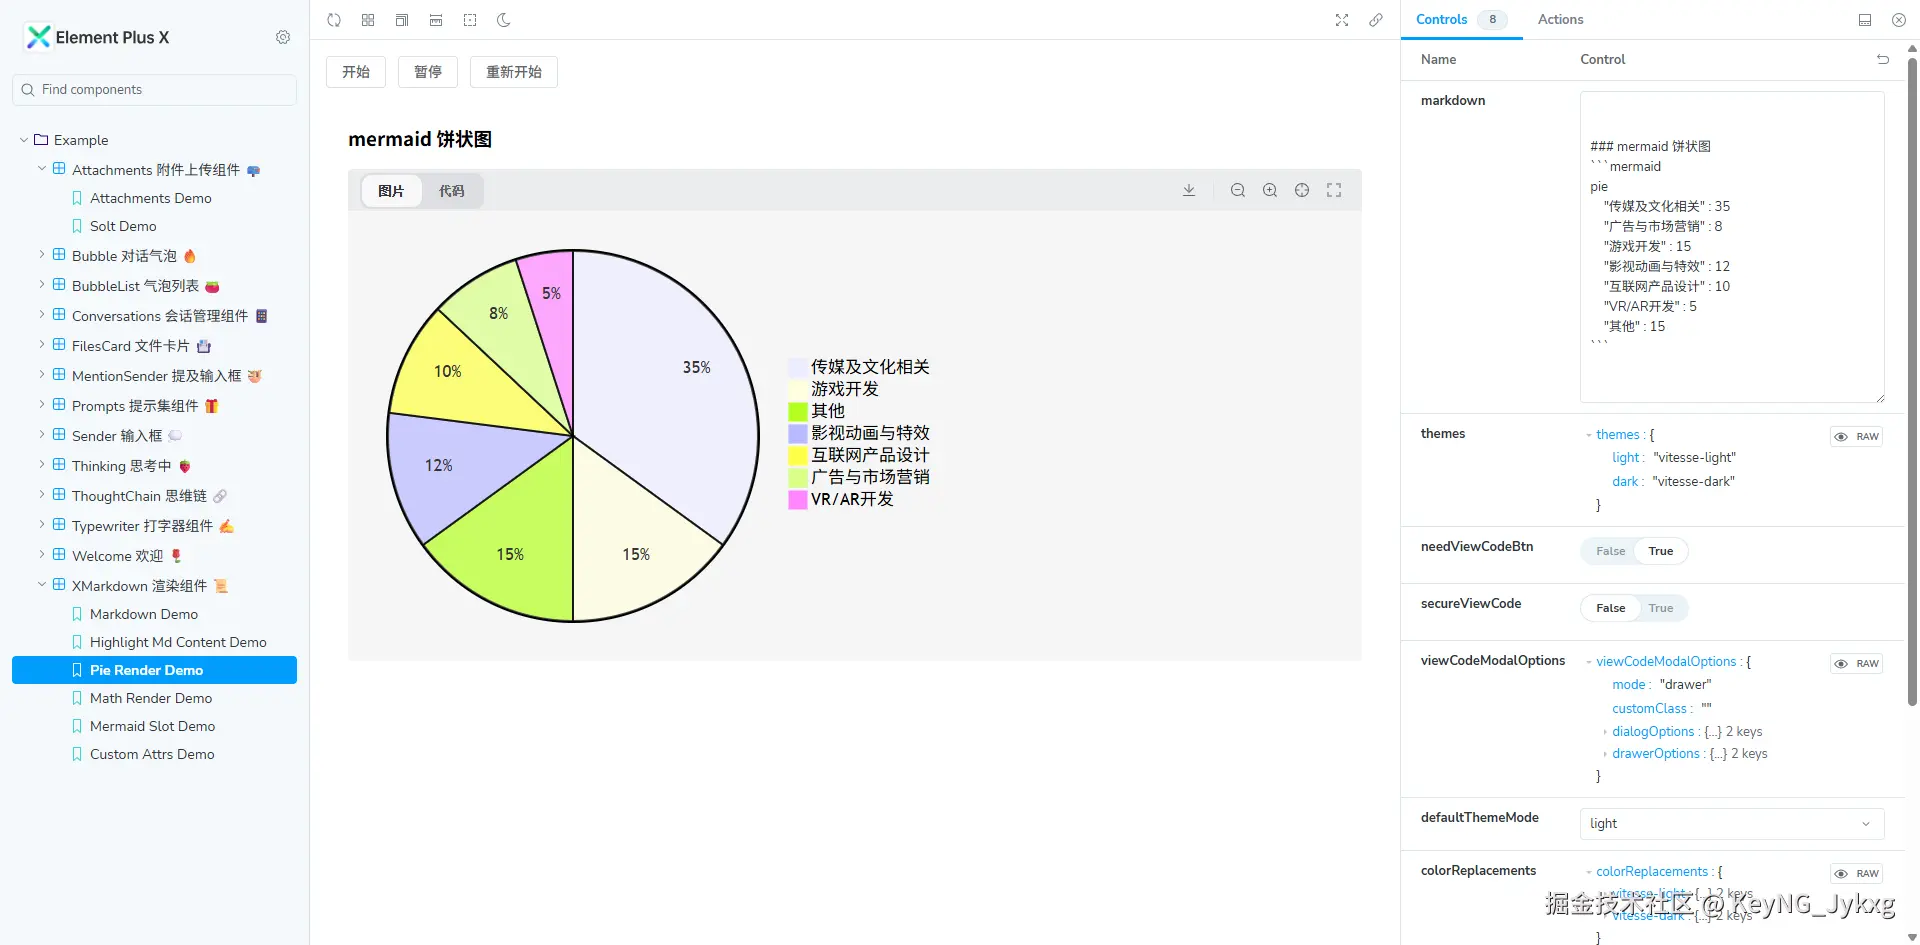Switch to the Actions tab
This screenshot has width=1920, height=945.
click(1560, 20)
